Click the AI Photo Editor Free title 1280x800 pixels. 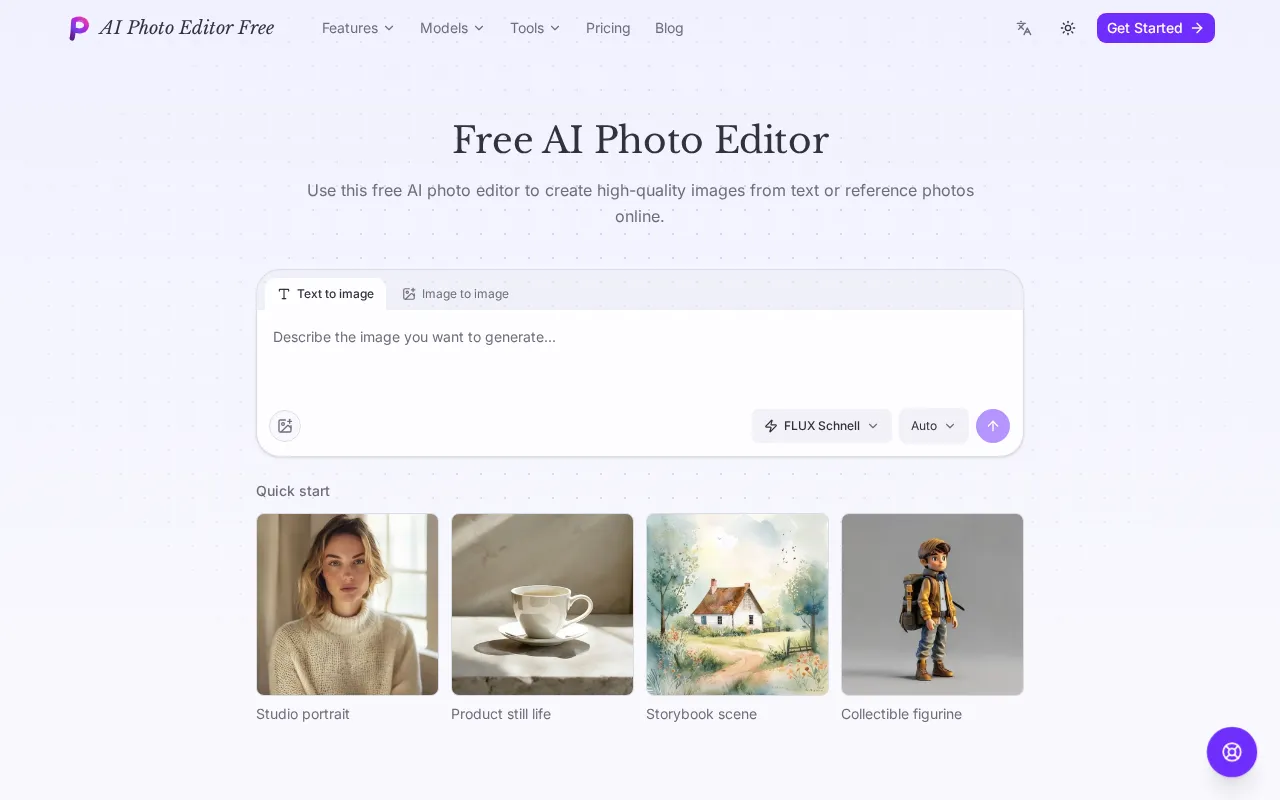click(186, 28)
